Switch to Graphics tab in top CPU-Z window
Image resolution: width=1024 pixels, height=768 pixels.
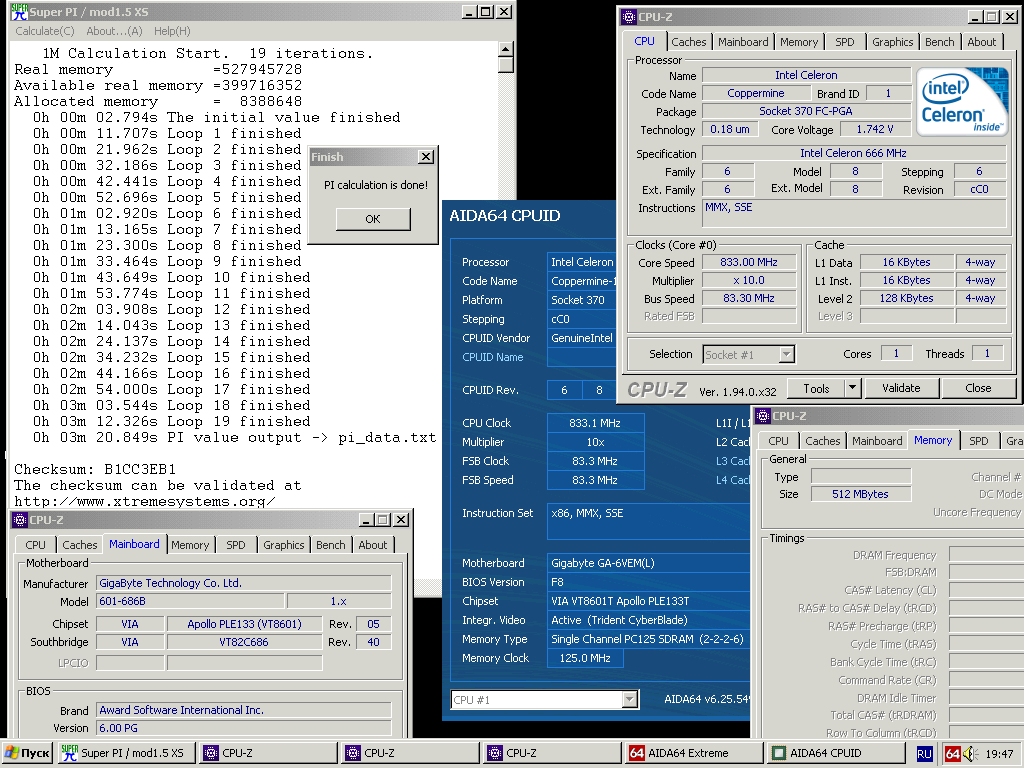coord(893,42)
